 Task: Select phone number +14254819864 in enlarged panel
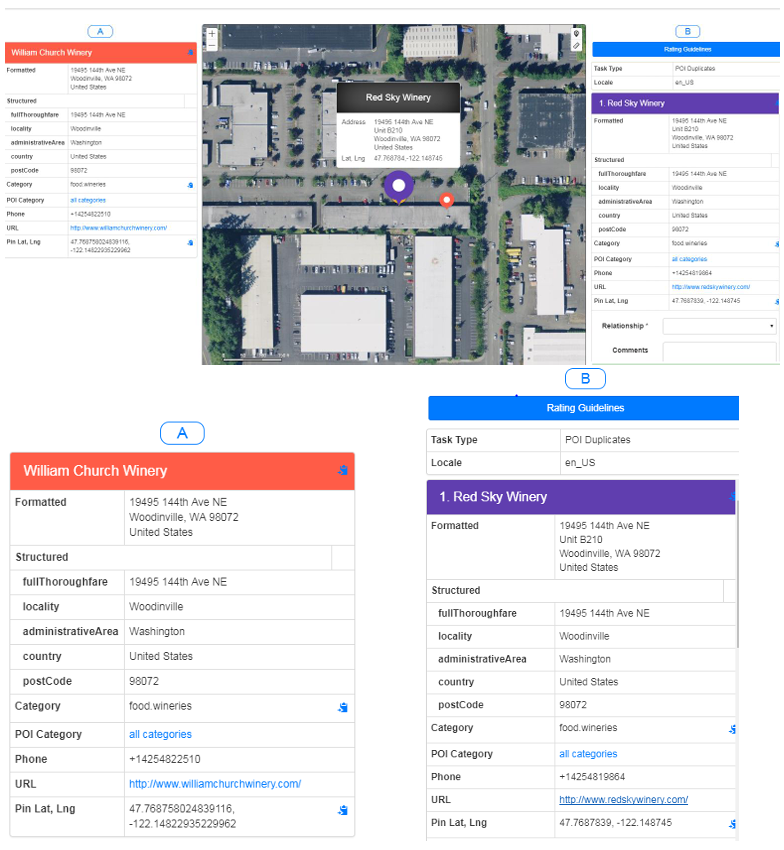(592, 777)
